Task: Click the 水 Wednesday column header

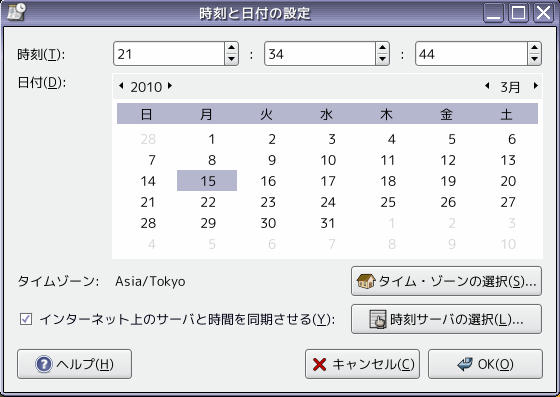Action: (326, 114)
